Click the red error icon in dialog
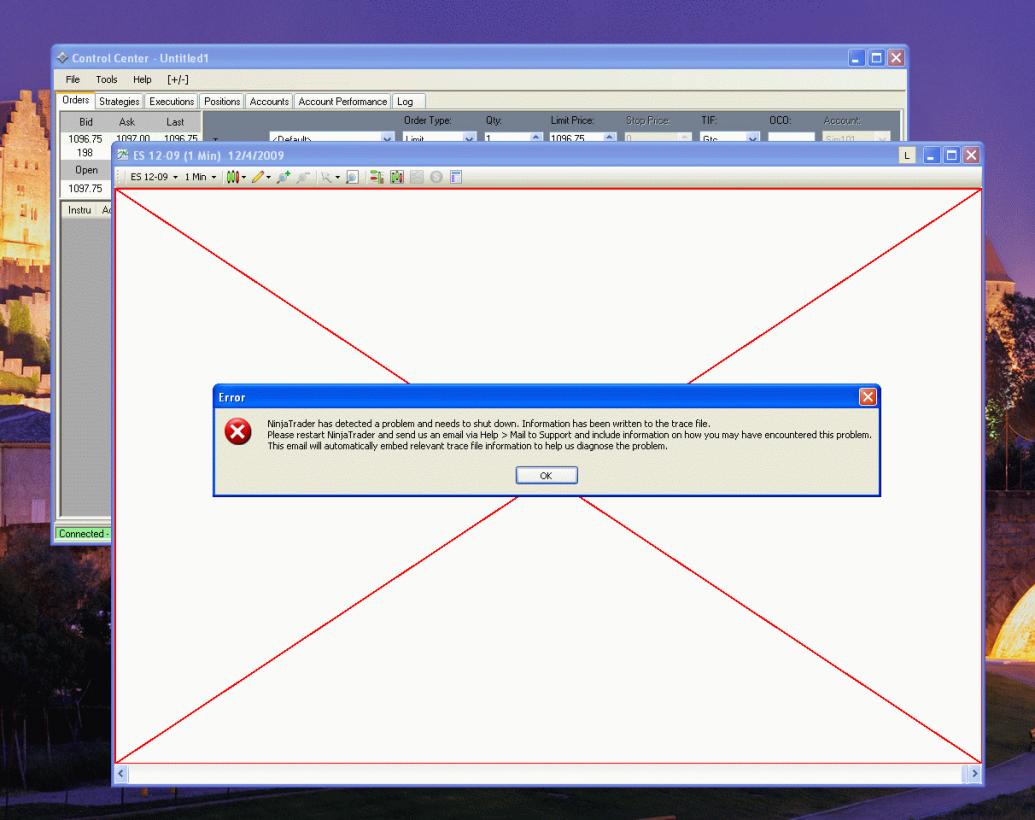The width and height of the screenshot is (1035, 820). click(238, 432)
